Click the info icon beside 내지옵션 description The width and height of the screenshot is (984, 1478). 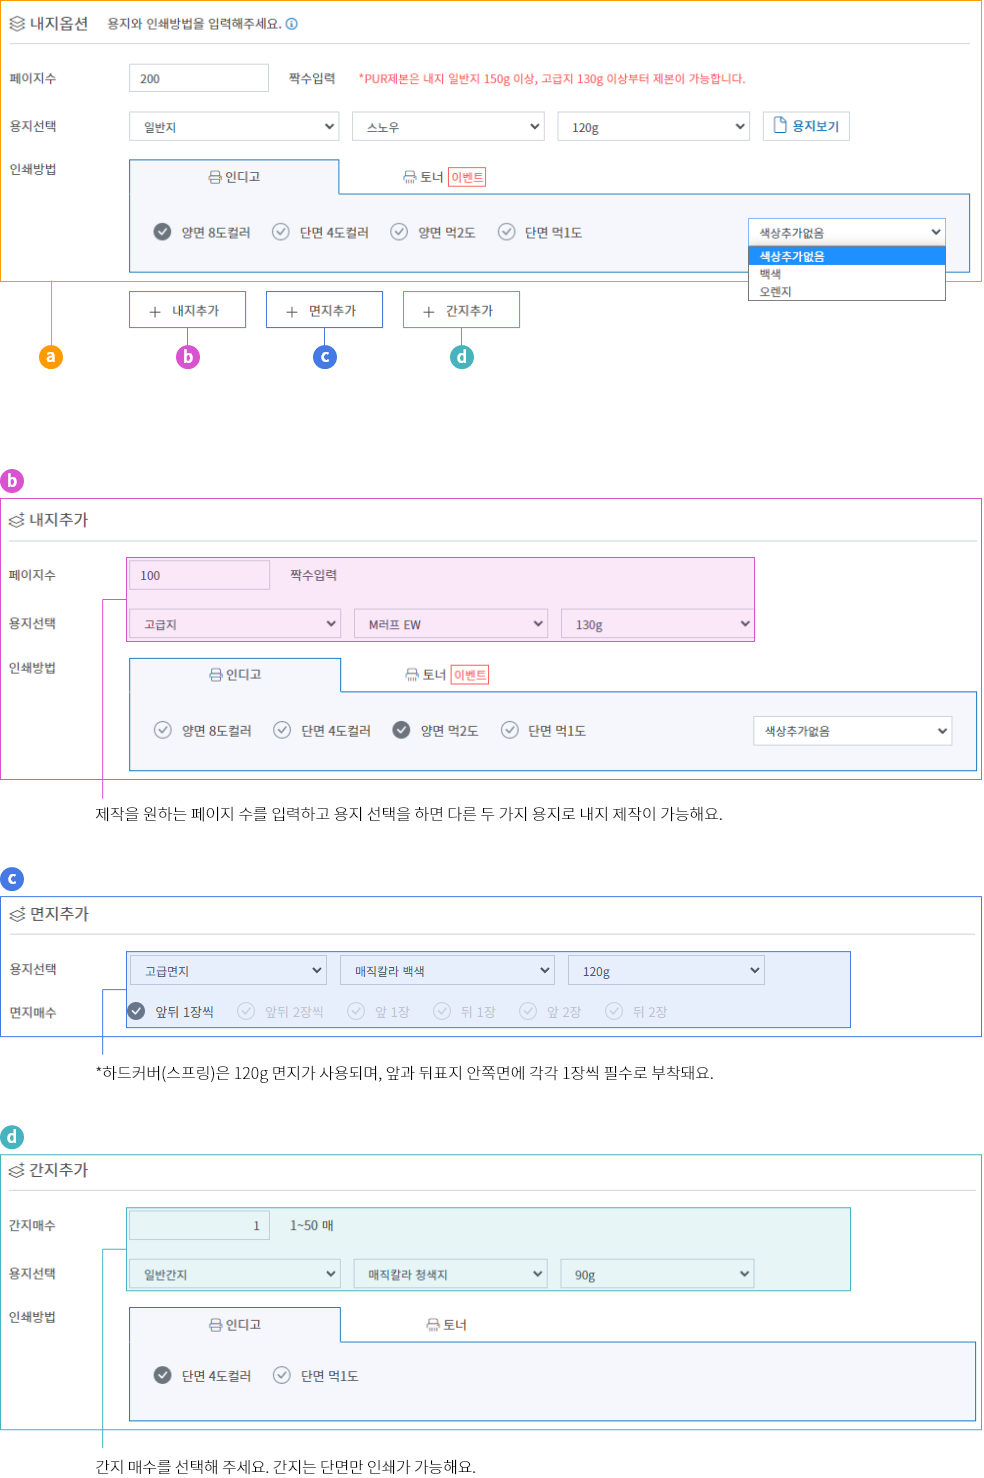292,24
